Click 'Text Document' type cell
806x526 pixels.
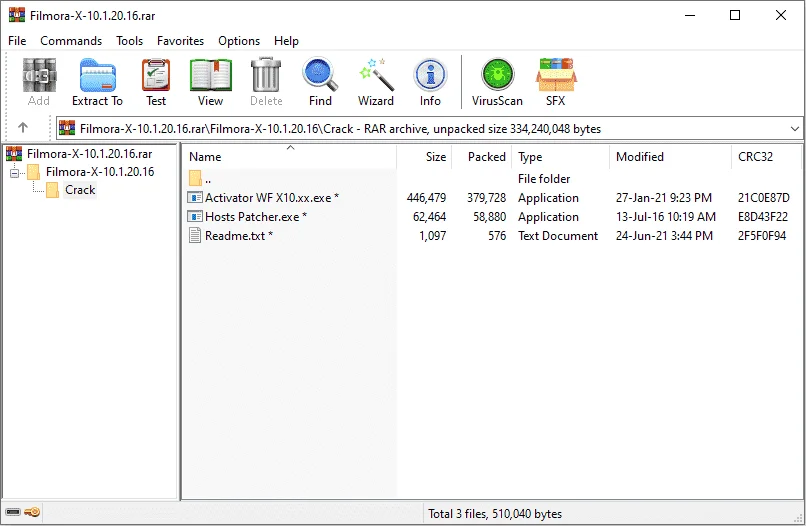tap(558, 235)
